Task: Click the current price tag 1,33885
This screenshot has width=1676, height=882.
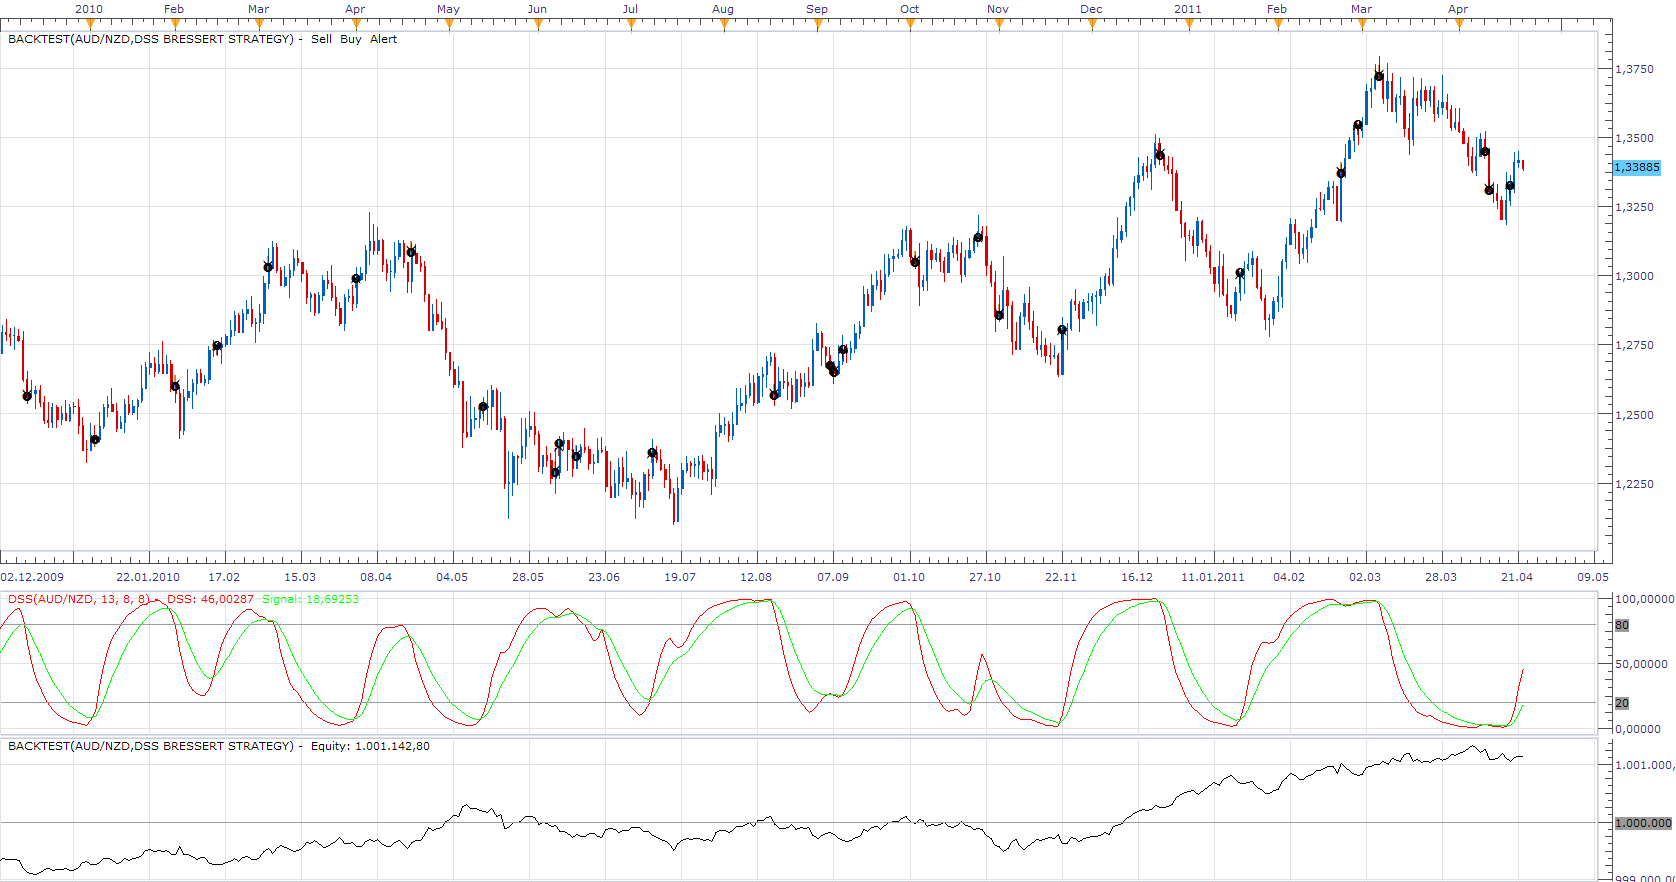Action: [1637, 167]
